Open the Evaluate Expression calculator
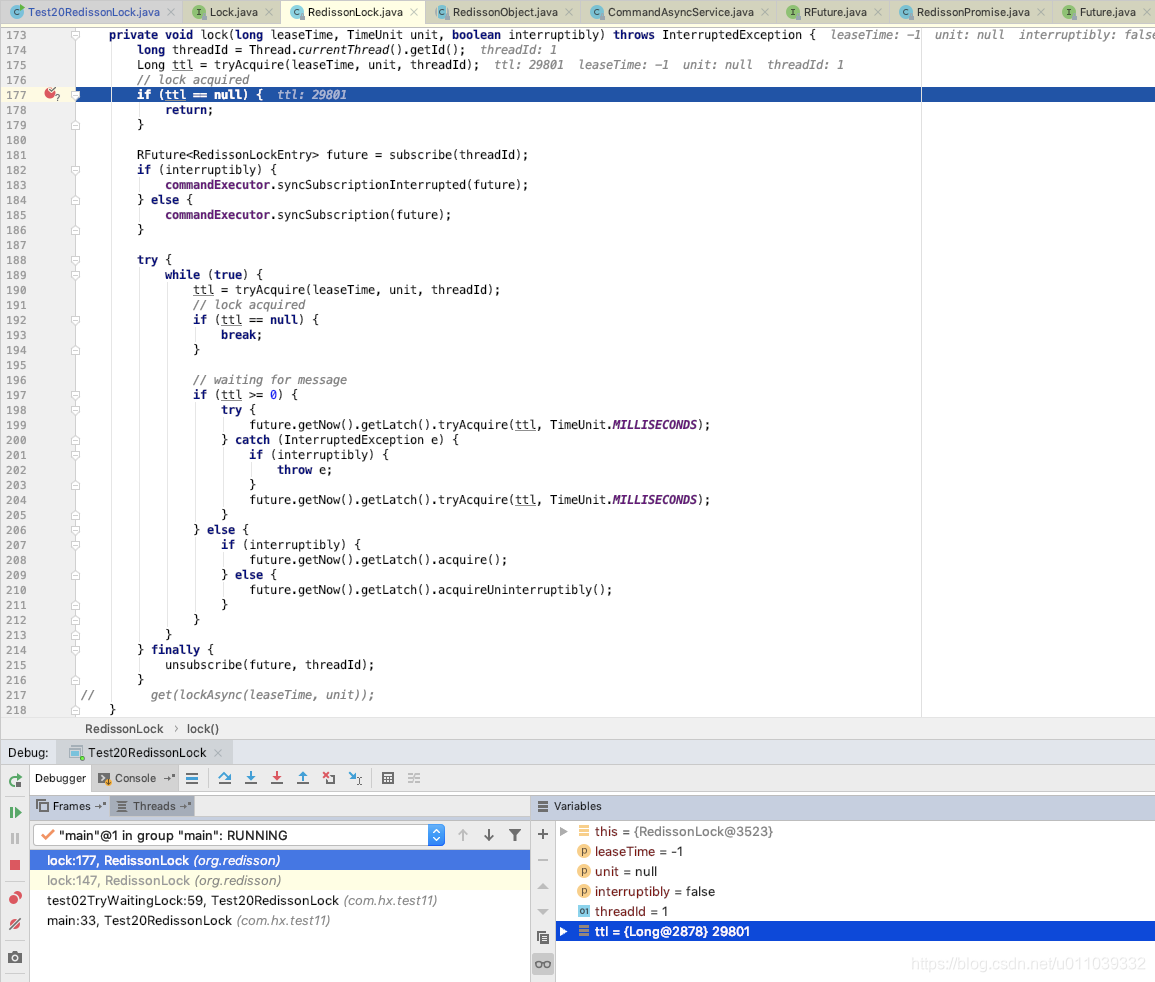Image resolution: width=1155 pixels, height=982 pixels. (x=388, y=778)
